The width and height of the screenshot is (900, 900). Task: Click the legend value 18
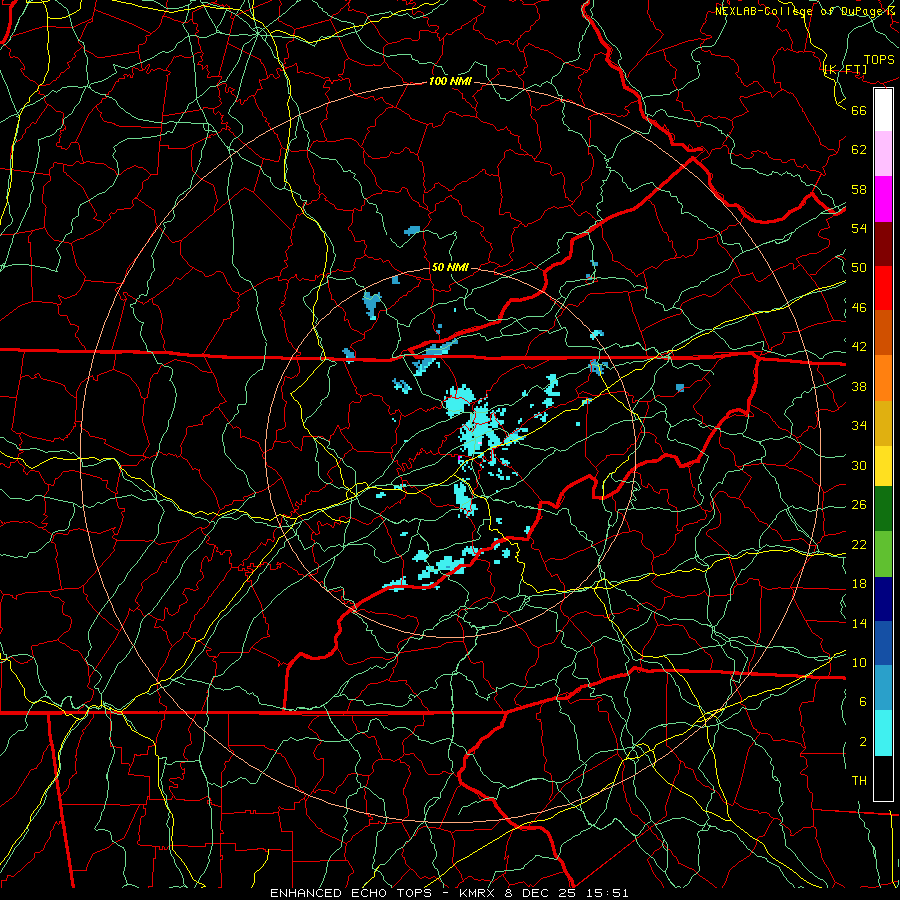pos(859,584)
